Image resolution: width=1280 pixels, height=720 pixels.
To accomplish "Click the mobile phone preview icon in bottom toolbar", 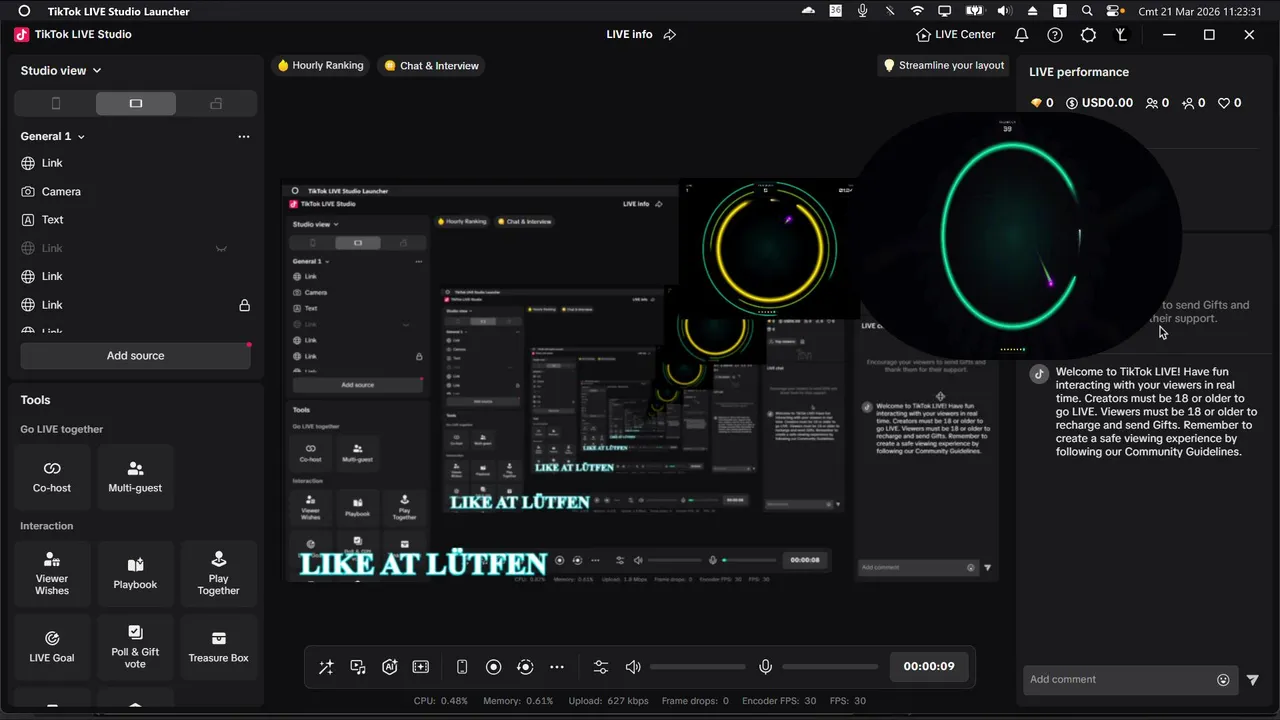I will 462,667.
